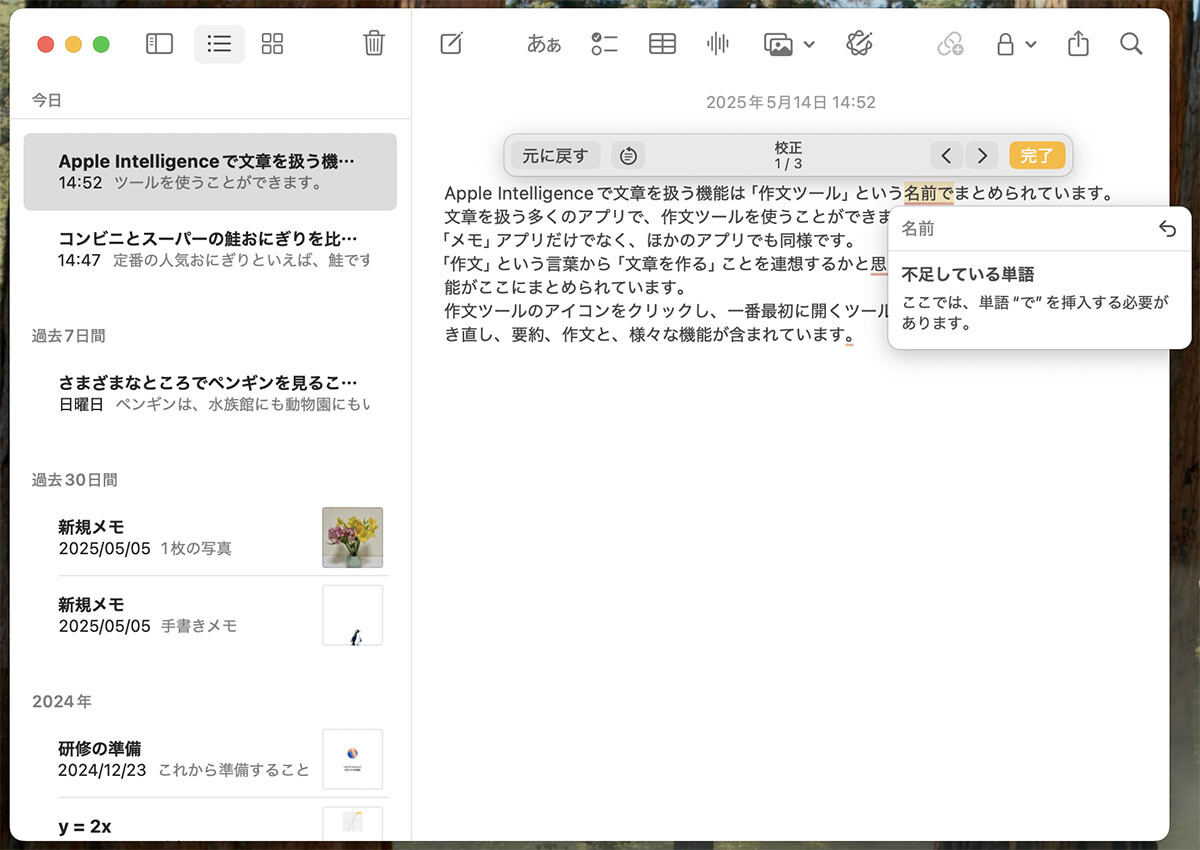Search notes with magnifier icon
1200x850 pixels.
(x=1131, y=44)
